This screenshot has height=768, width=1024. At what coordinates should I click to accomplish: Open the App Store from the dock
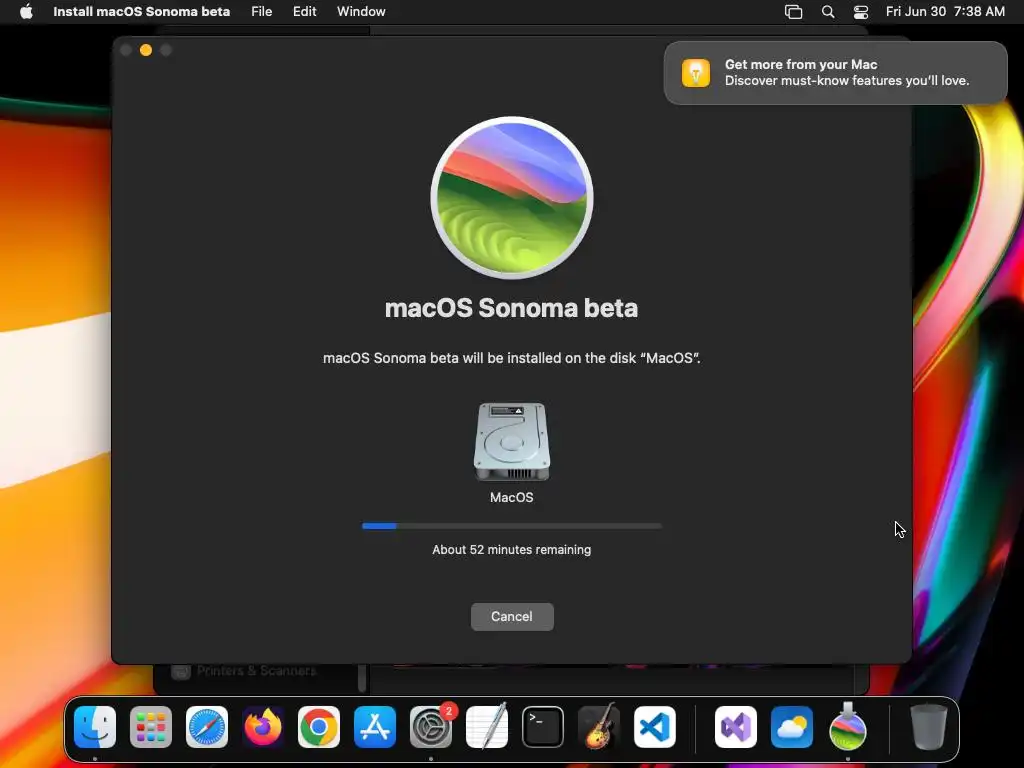click(375, 727)
